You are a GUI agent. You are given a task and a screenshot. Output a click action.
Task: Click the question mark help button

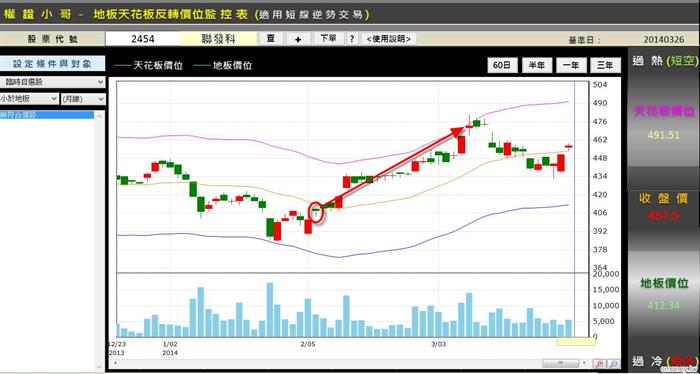click(x=352, y=39)
